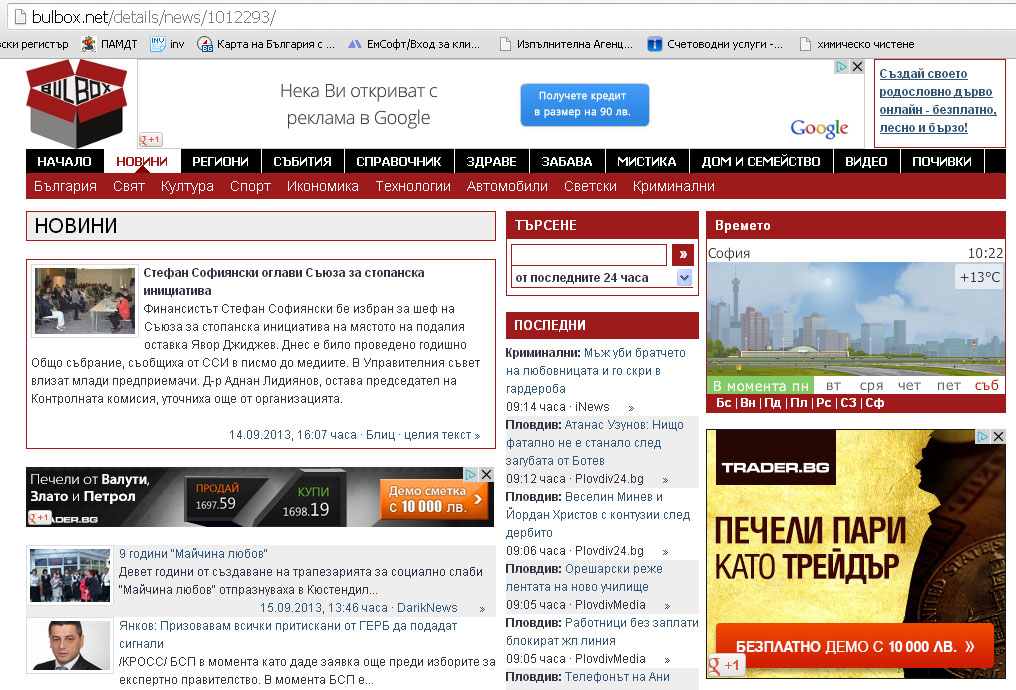Viewport: 1016px width, 690px height.
Task: Open the Счетоводни услуги bookmark
Action: (715, 44)
